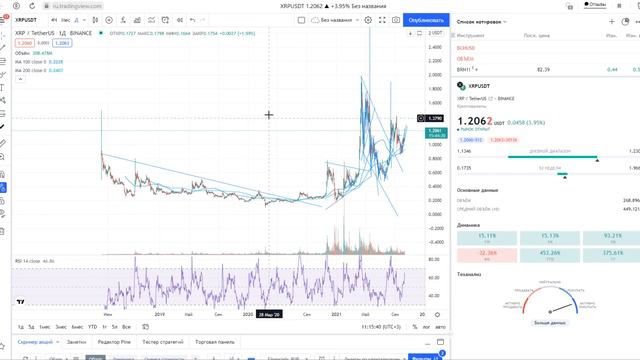This screenshot has height=360, width=640.
Task: Switch to the 'Тестер стратегий' tab
Action: tap(163, 342)
